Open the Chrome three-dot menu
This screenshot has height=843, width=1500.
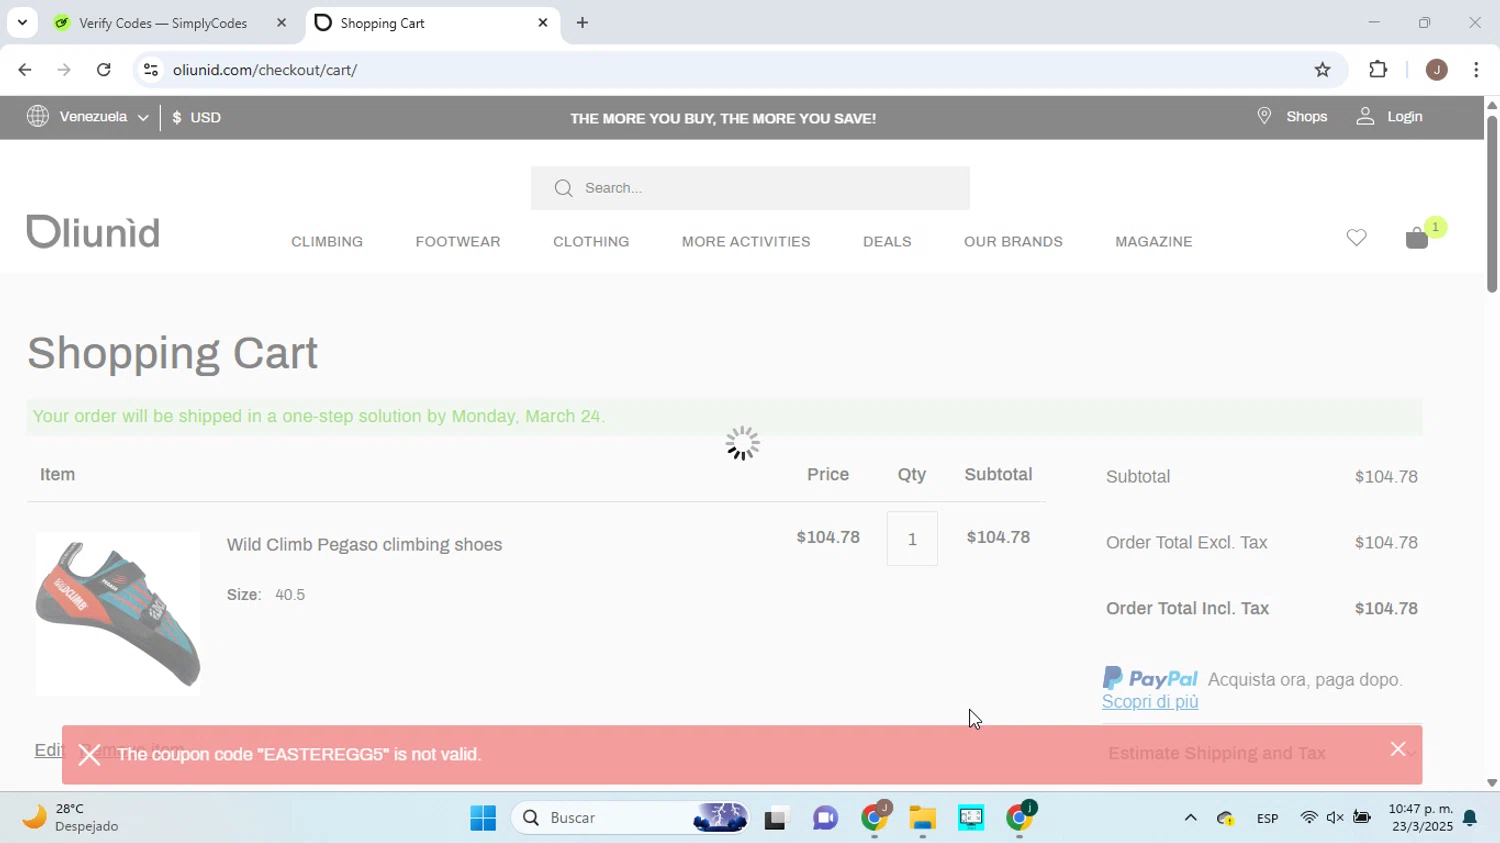[x=1477, y=70]
